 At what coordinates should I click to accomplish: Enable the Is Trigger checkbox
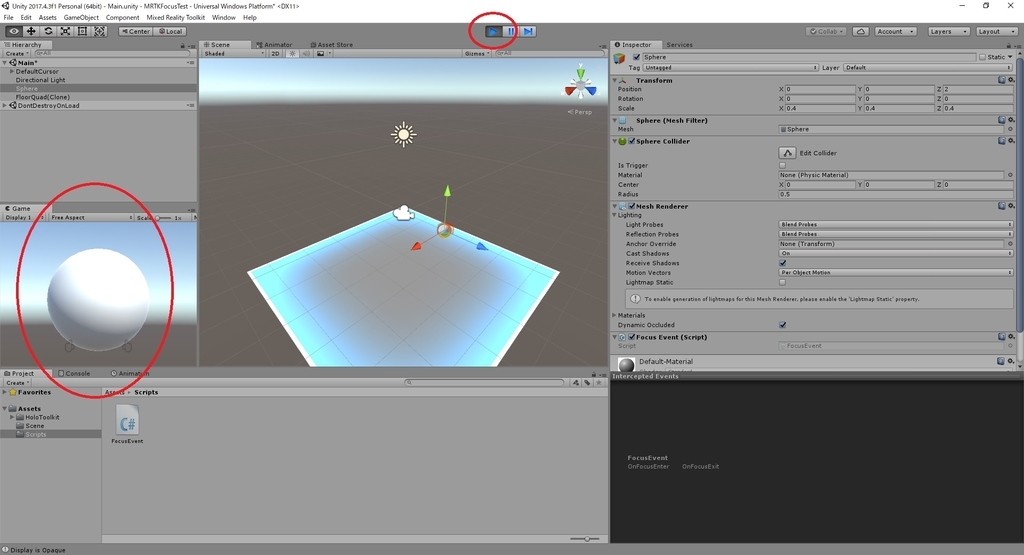click(782, 165)
